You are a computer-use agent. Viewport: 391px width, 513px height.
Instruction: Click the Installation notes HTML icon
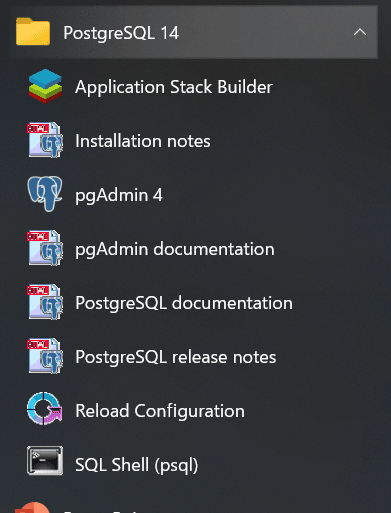(45, 140)
